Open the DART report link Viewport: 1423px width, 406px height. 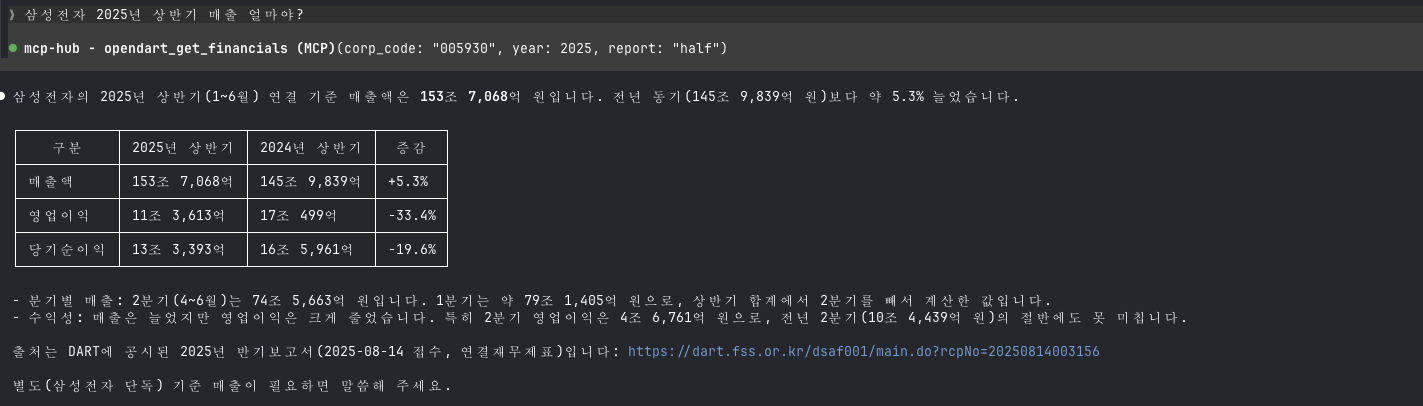point(864,352)
